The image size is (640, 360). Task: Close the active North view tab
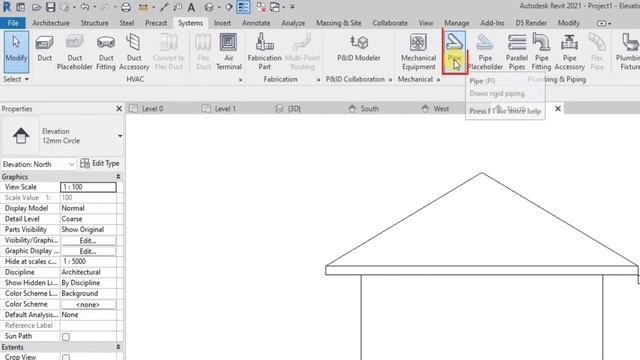(558, 109)
